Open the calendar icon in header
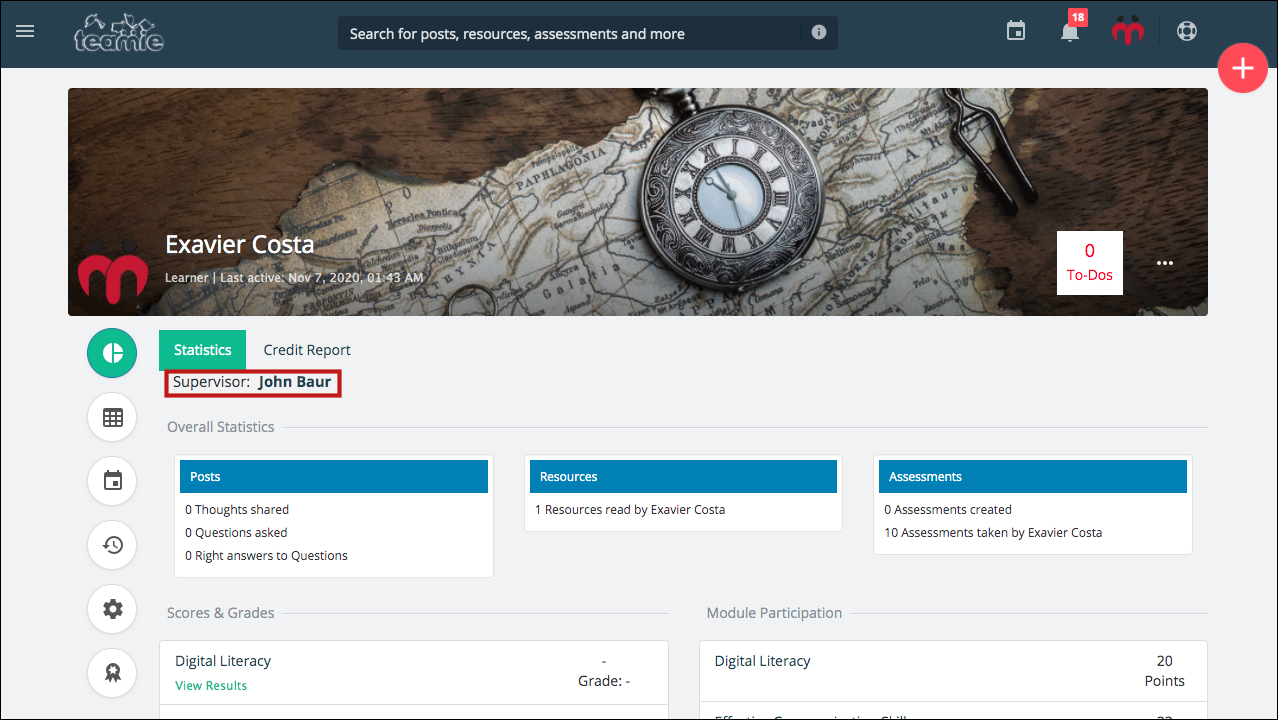 coord(1016,32)
